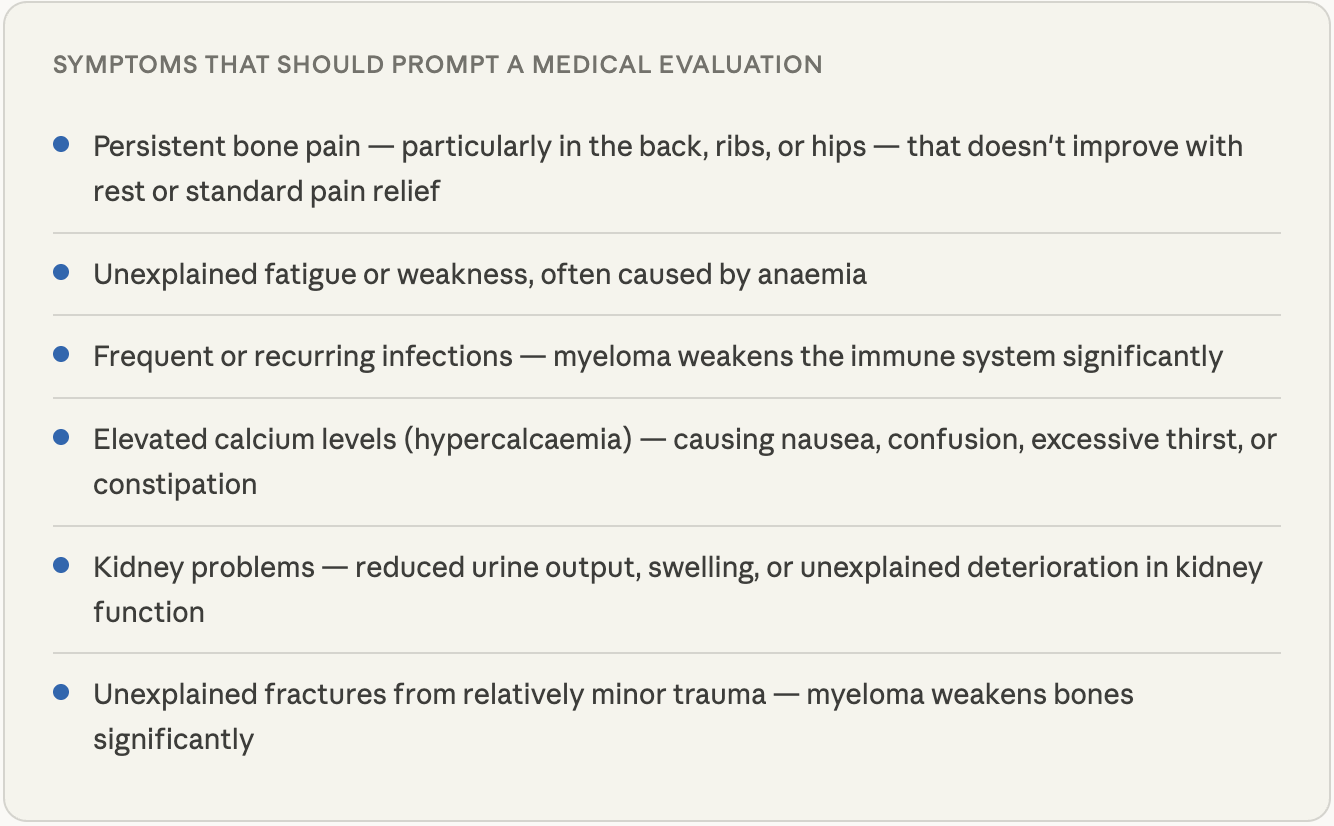Click the 'Kidney problems' text
This screenshot has width=1334, height=826.
pos(204,568)
